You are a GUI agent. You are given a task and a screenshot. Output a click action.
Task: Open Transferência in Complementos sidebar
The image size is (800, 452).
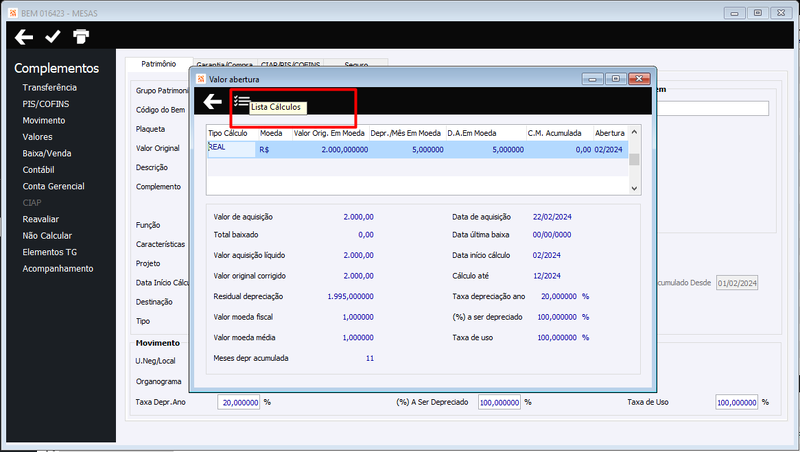tap(49, 87)
